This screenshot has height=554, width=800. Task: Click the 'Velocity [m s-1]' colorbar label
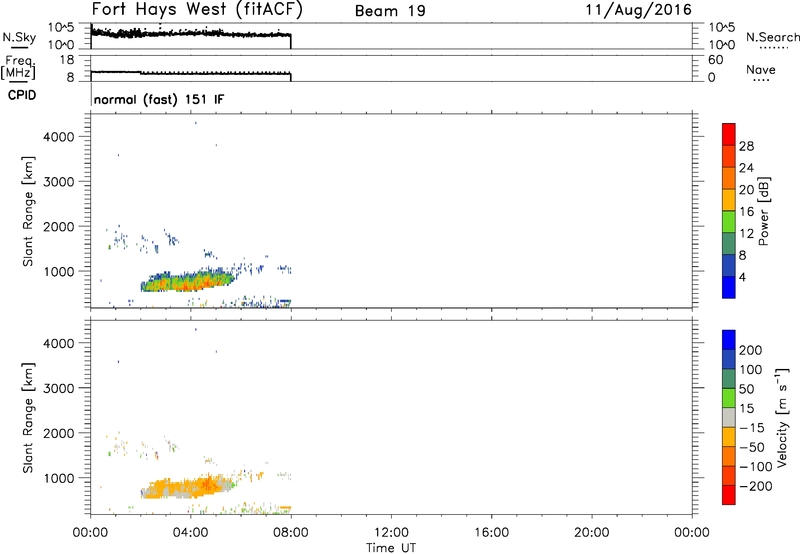pyautogui.click(x=781, y=417)
